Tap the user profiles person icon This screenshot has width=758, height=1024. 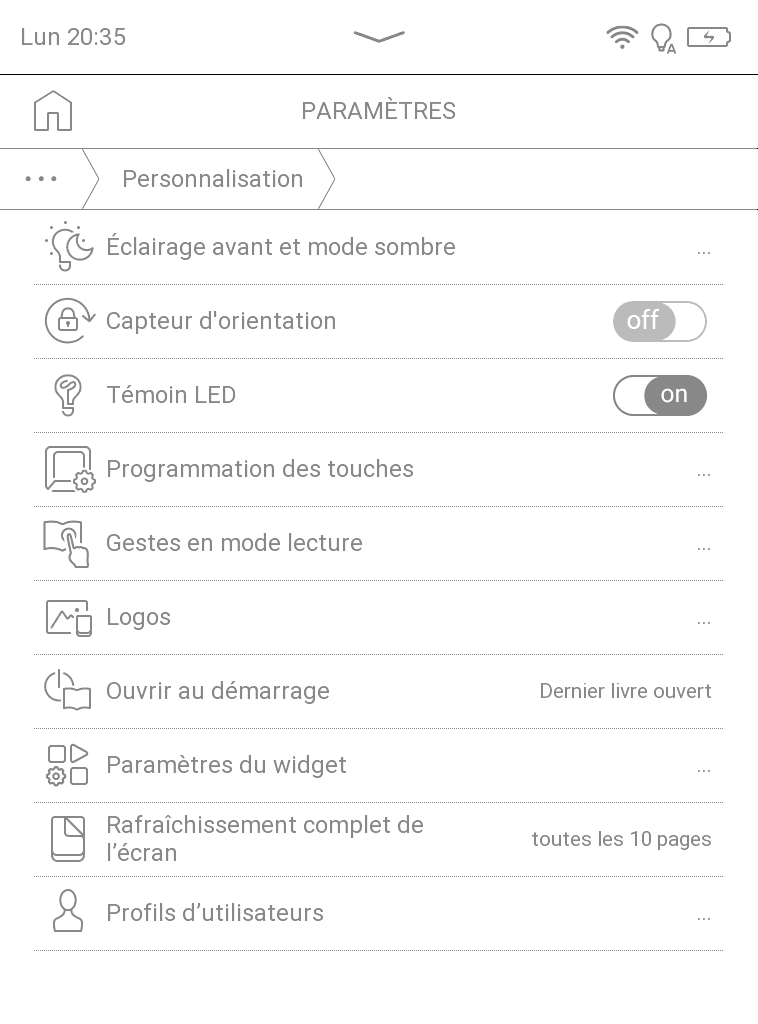point(67,913)
